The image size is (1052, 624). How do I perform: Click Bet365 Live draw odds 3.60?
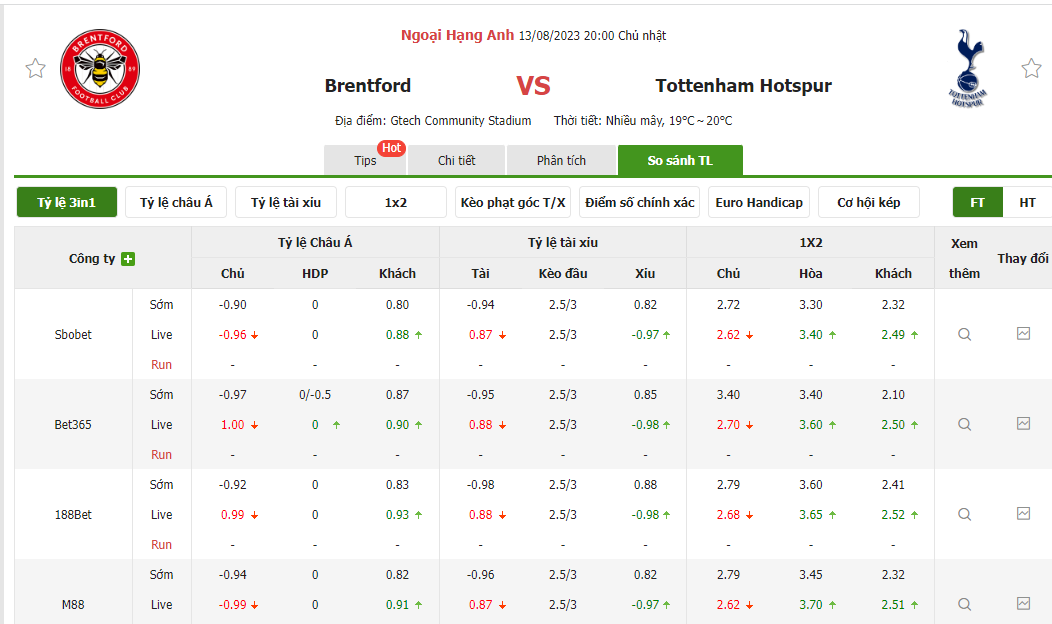point(810,424)
